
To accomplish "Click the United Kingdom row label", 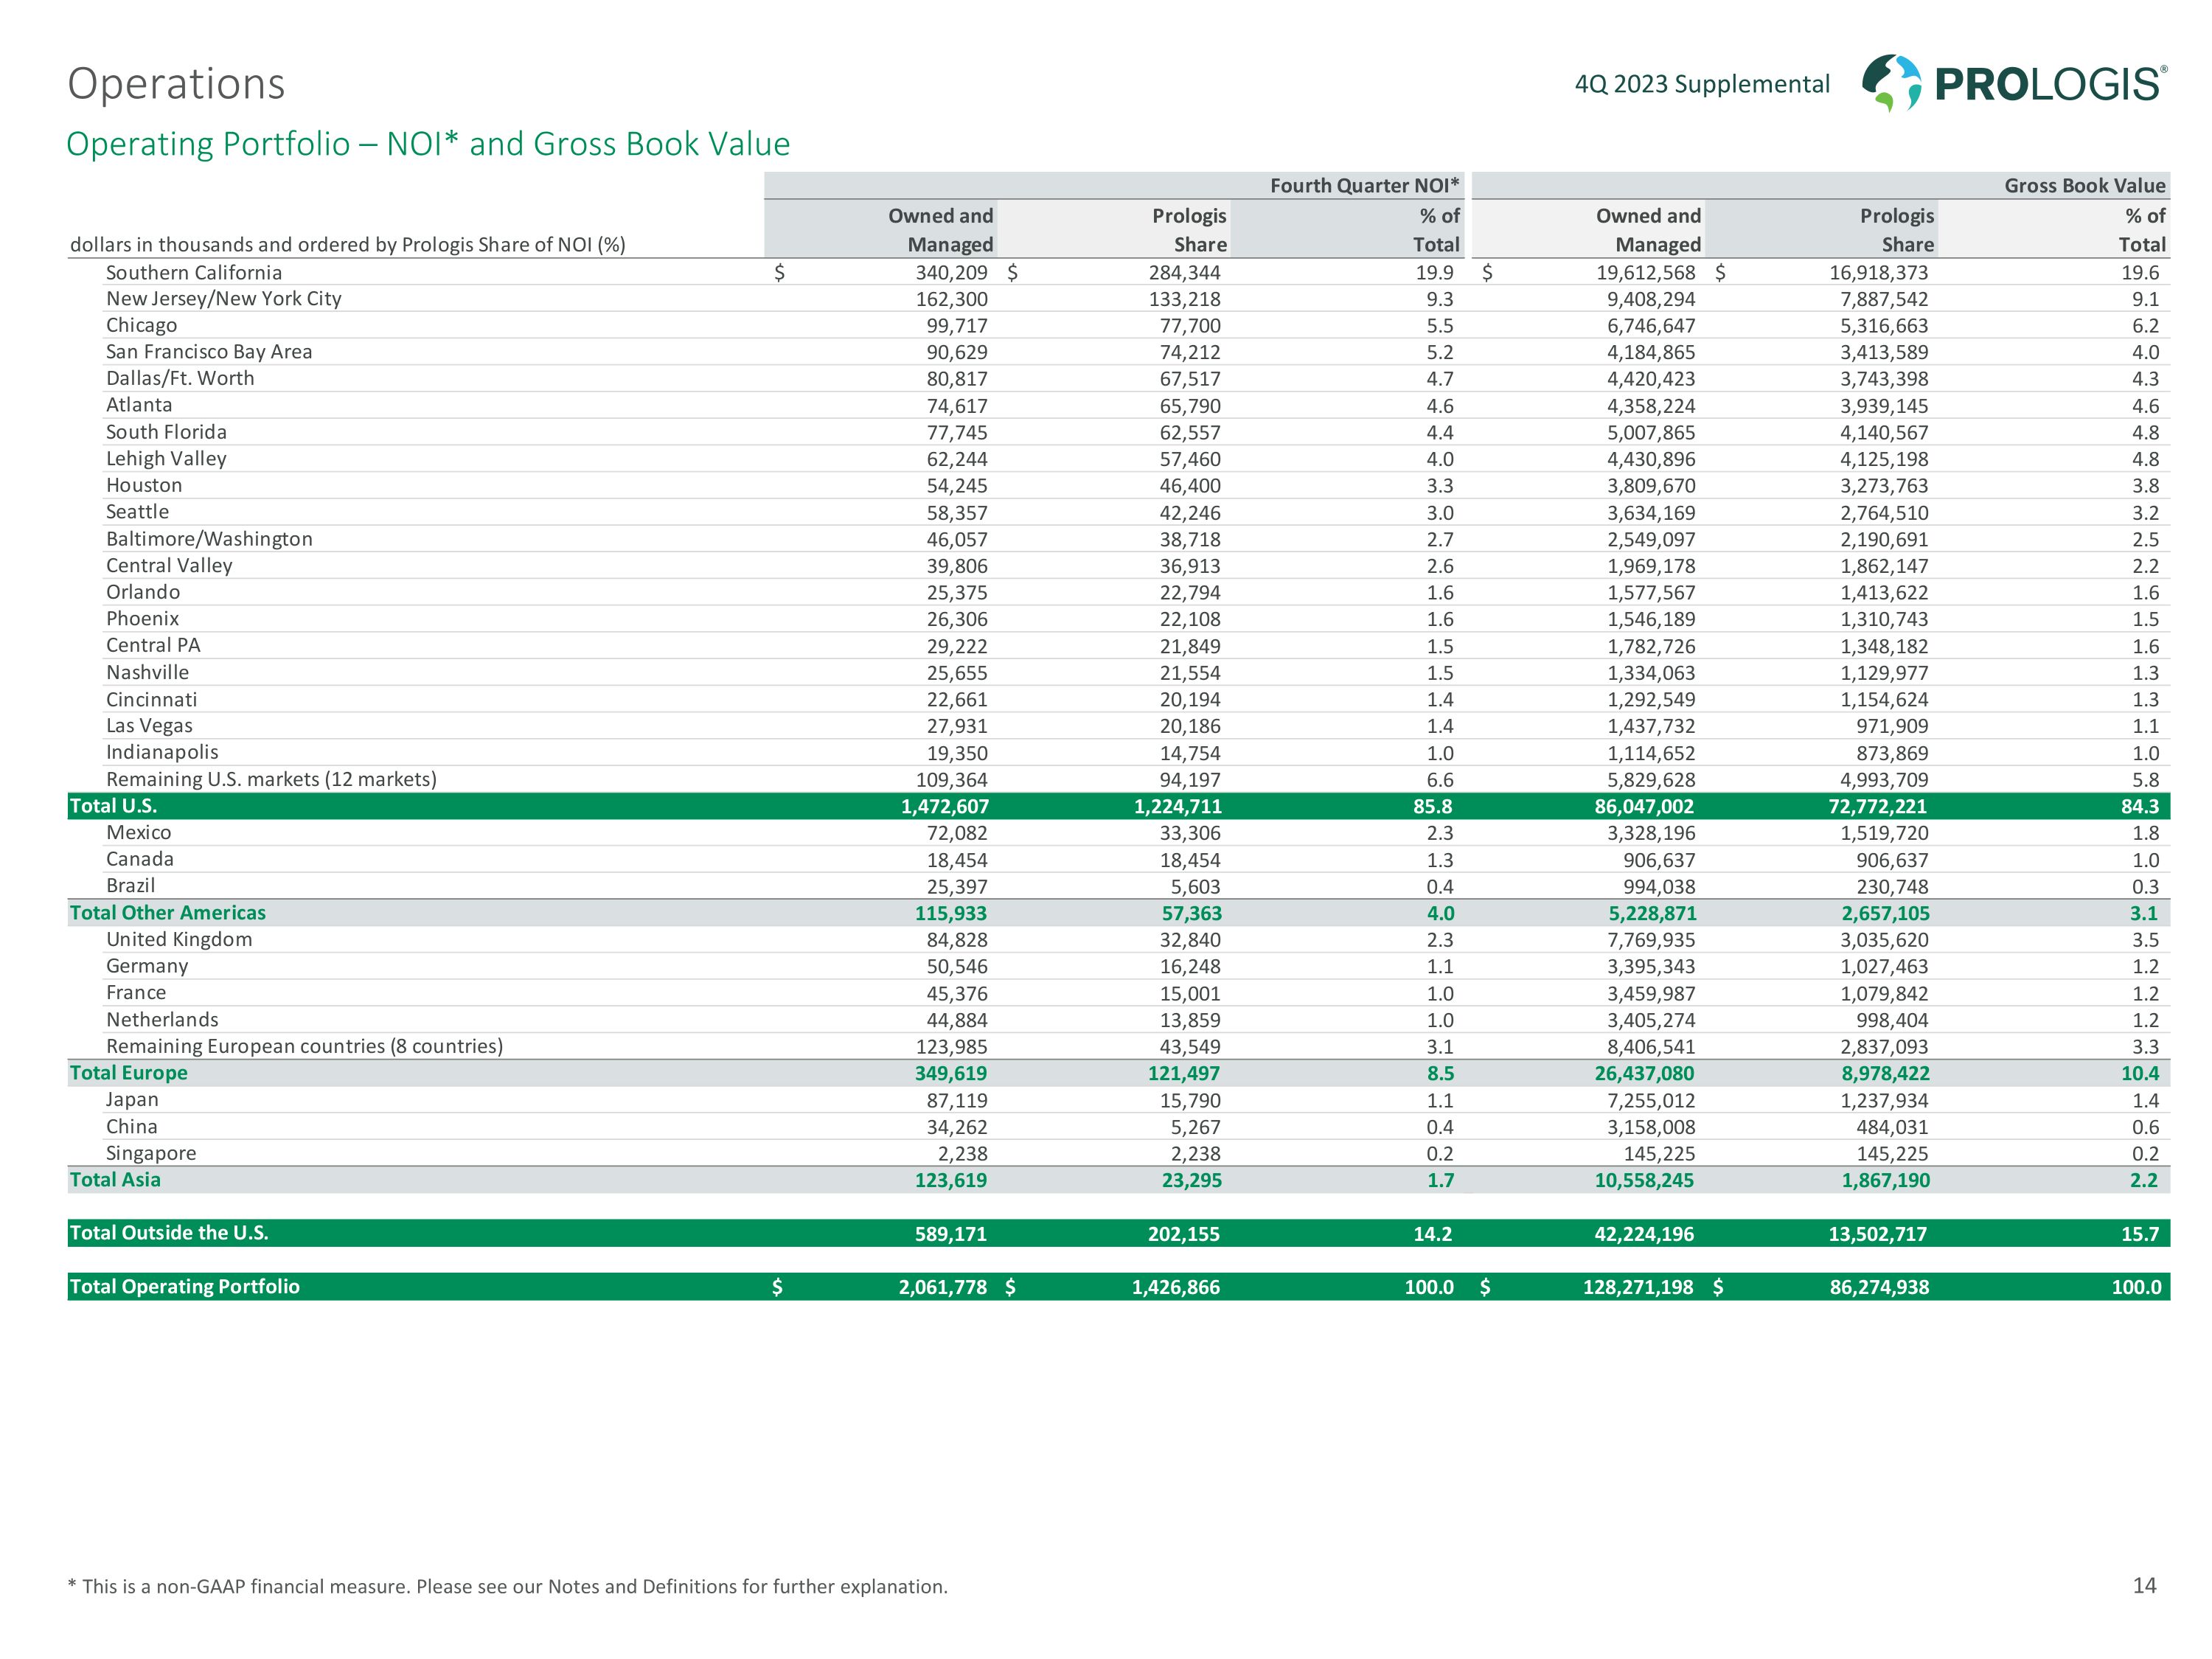I will point(179,939).
